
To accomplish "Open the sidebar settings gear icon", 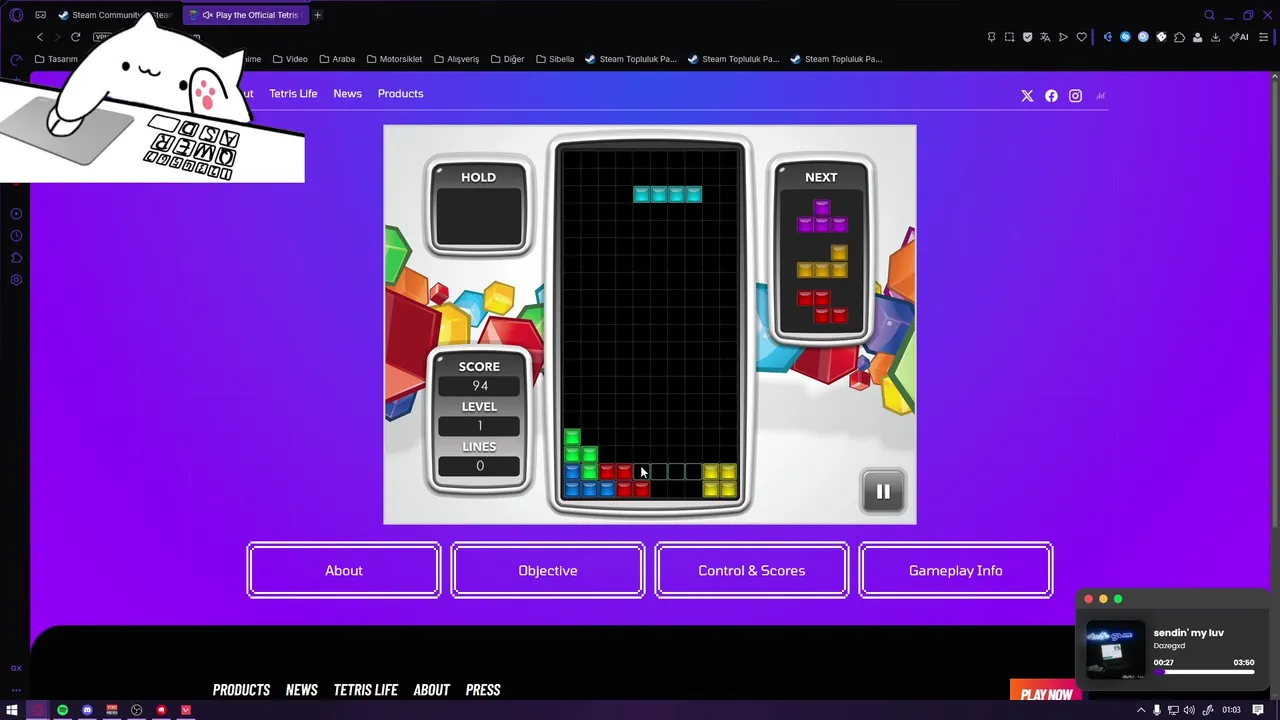I will [16, 280].
